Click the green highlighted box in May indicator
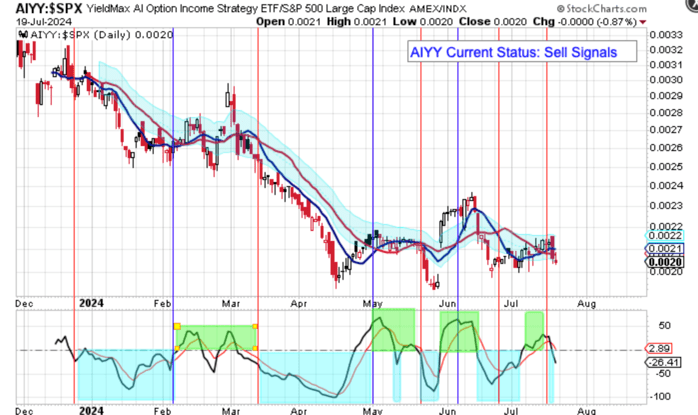698x415 pixels. coord(392,328)
